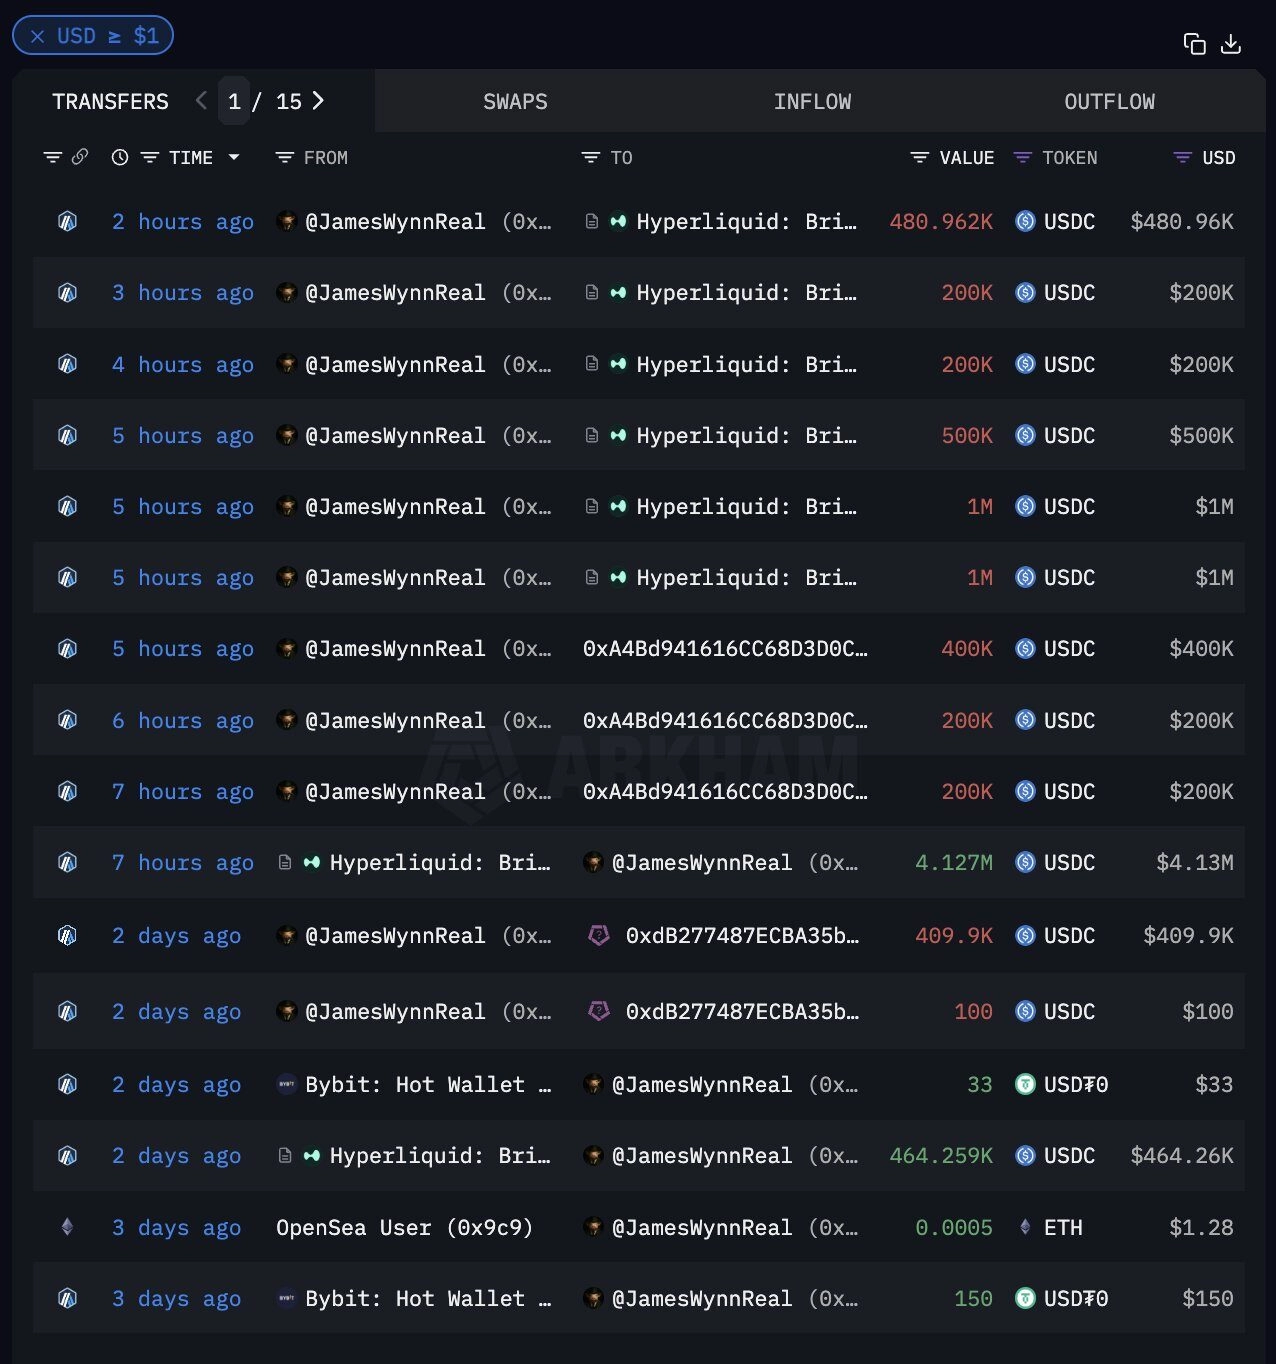Select the $409.9K USD amount
The height and width of the screenshot is (1364, 1276).
(1188, 936)
